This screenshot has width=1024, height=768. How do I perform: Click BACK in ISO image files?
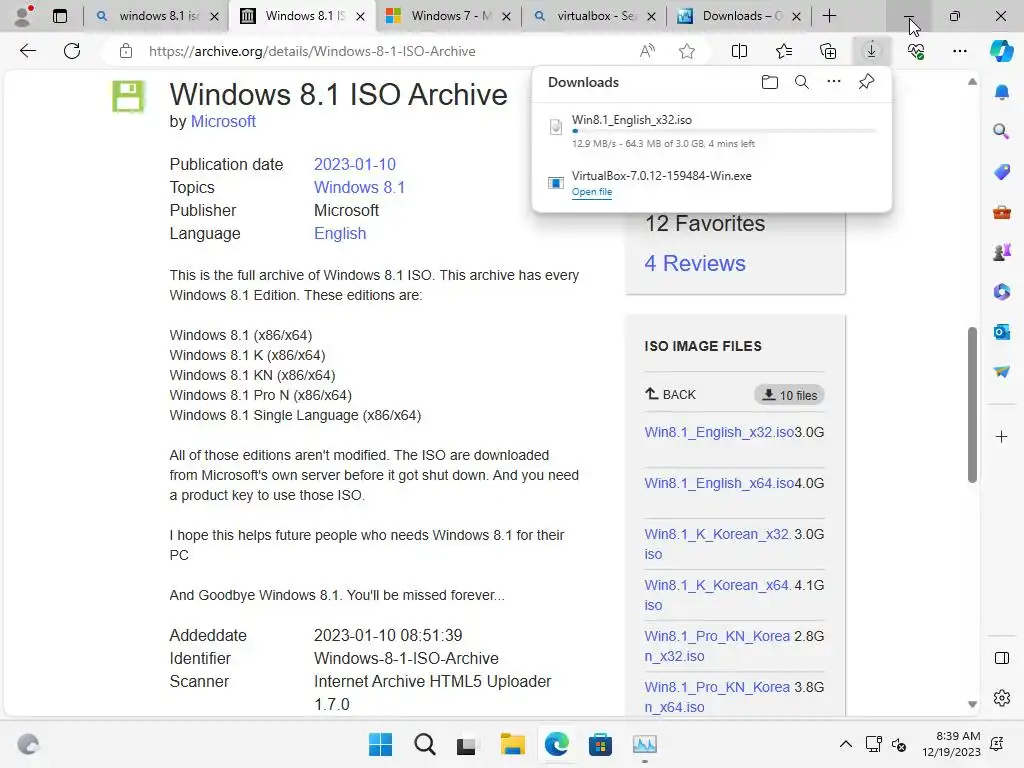671,394
